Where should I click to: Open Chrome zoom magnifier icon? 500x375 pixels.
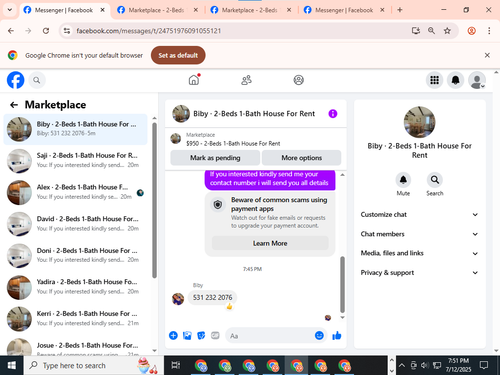click(431, 31)
